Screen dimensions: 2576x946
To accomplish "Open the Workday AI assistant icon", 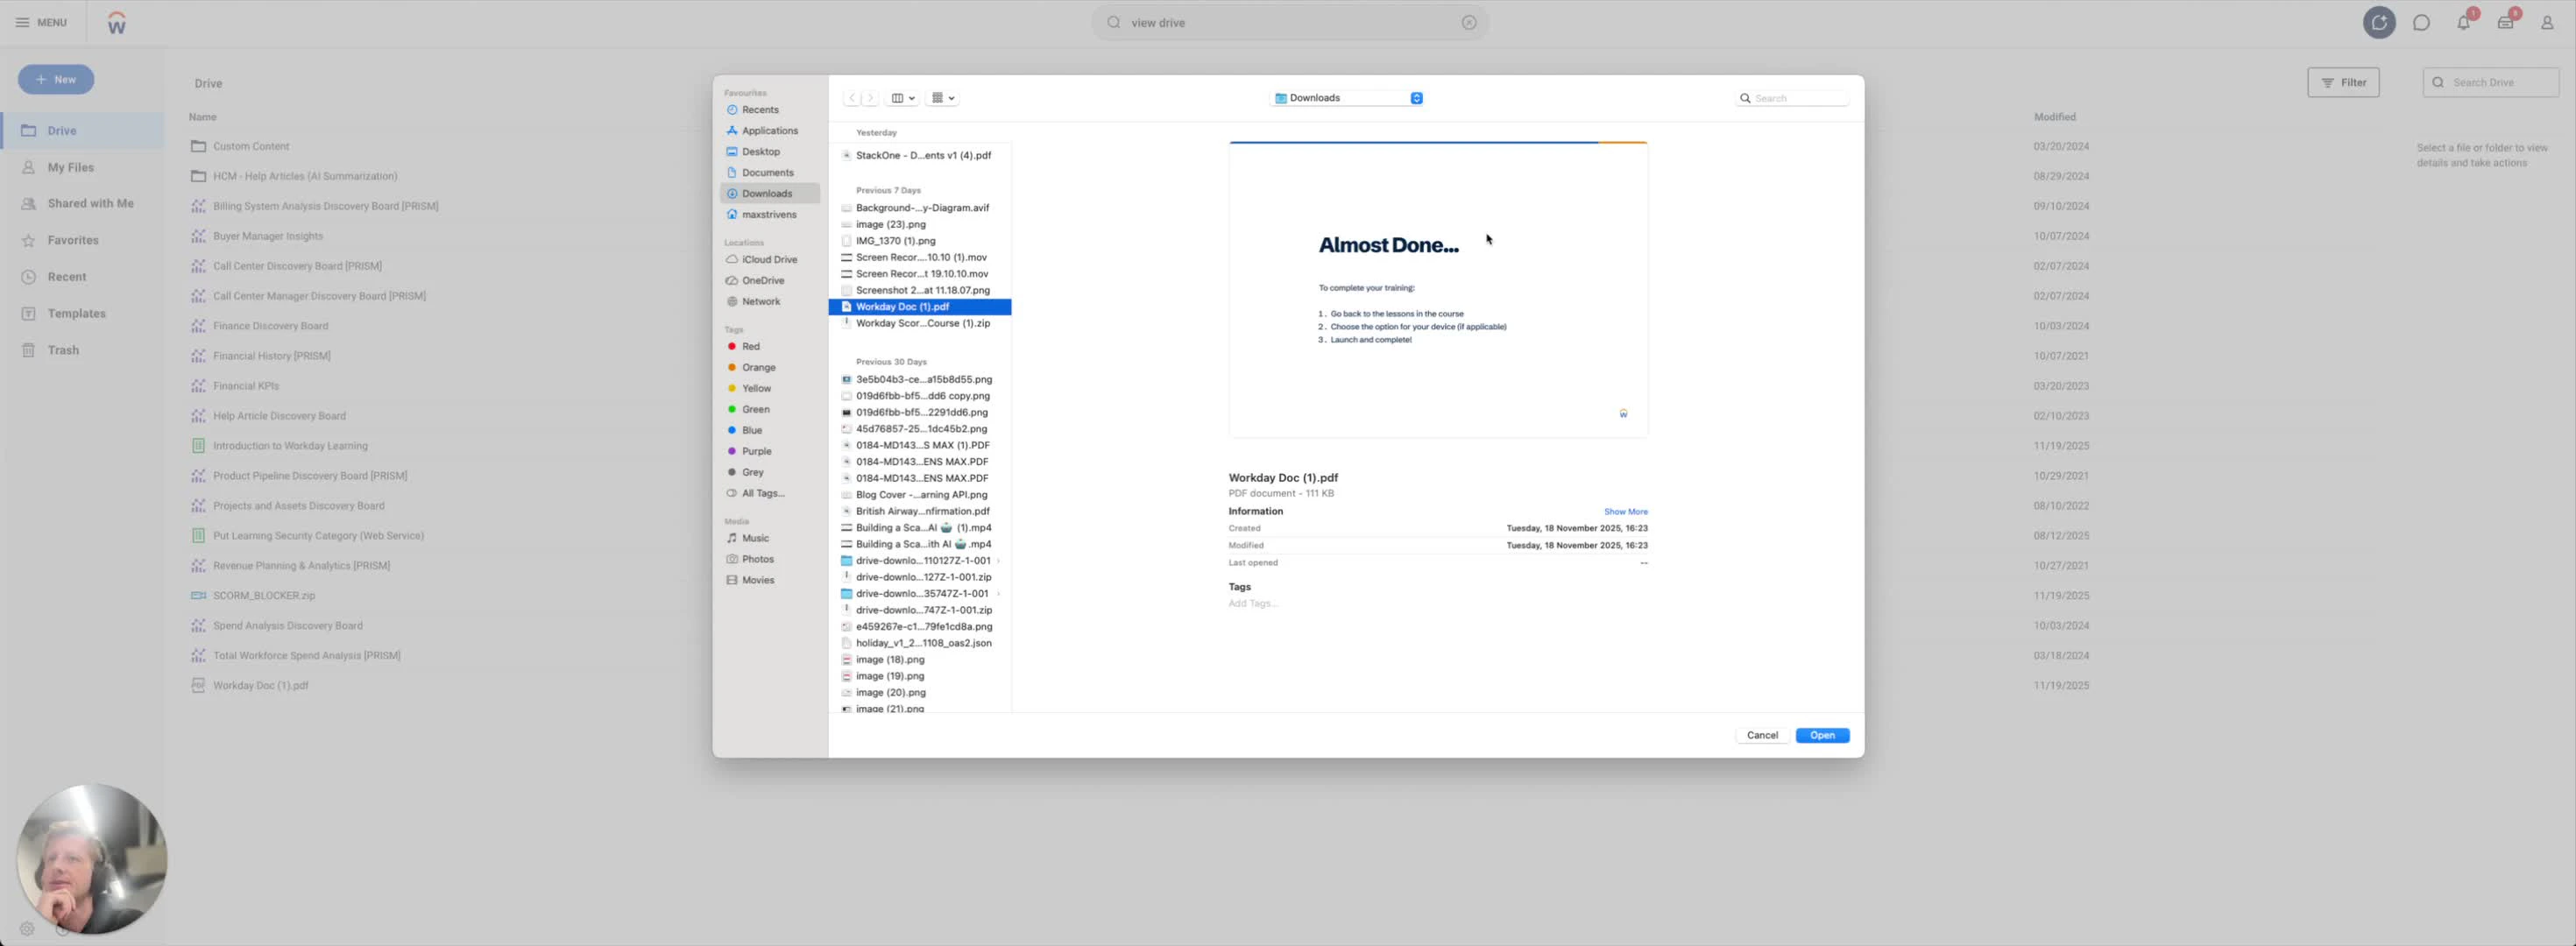I will point(2380,22).
